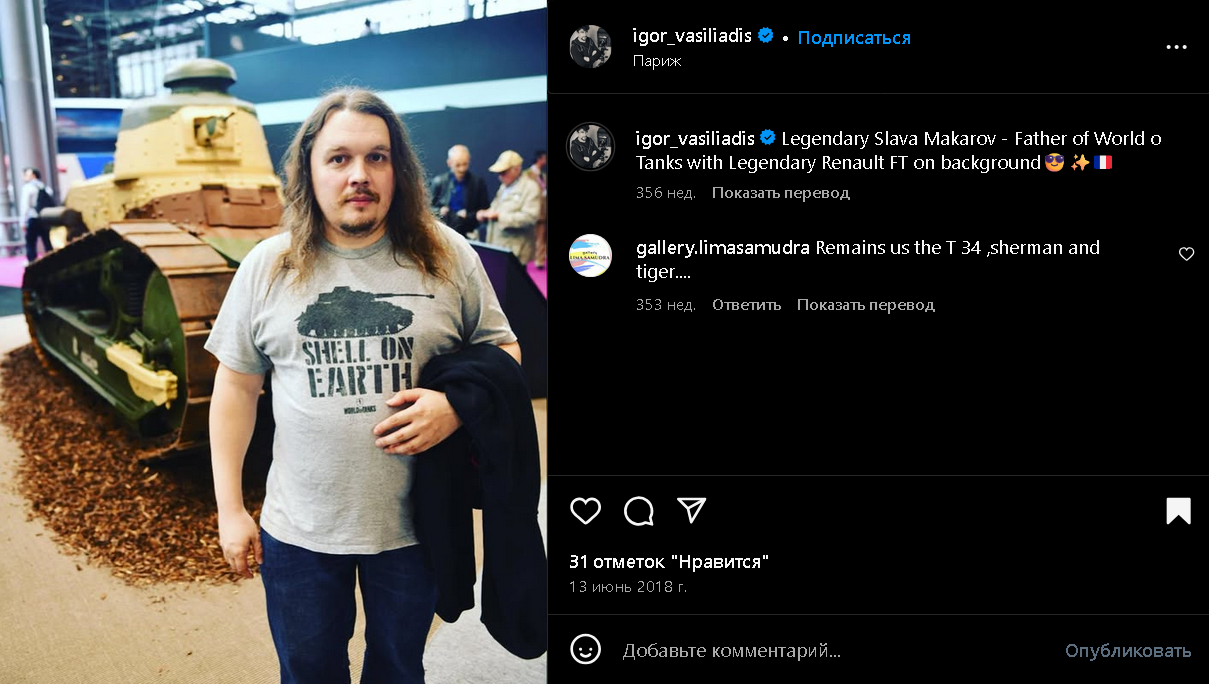Like the gallery.limasamudra comment with small heart
The image size is (1209, 684).
(1186, 254)
